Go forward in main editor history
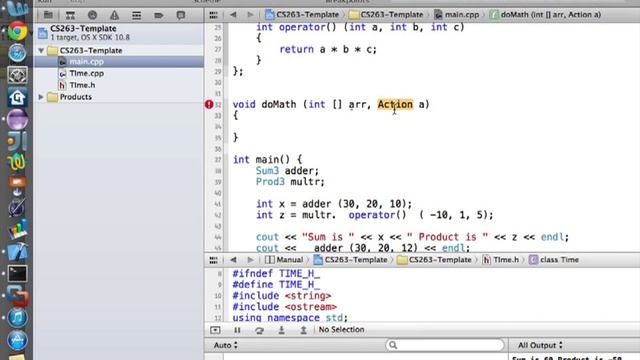The image size is (640, 360). pos(250,15)
